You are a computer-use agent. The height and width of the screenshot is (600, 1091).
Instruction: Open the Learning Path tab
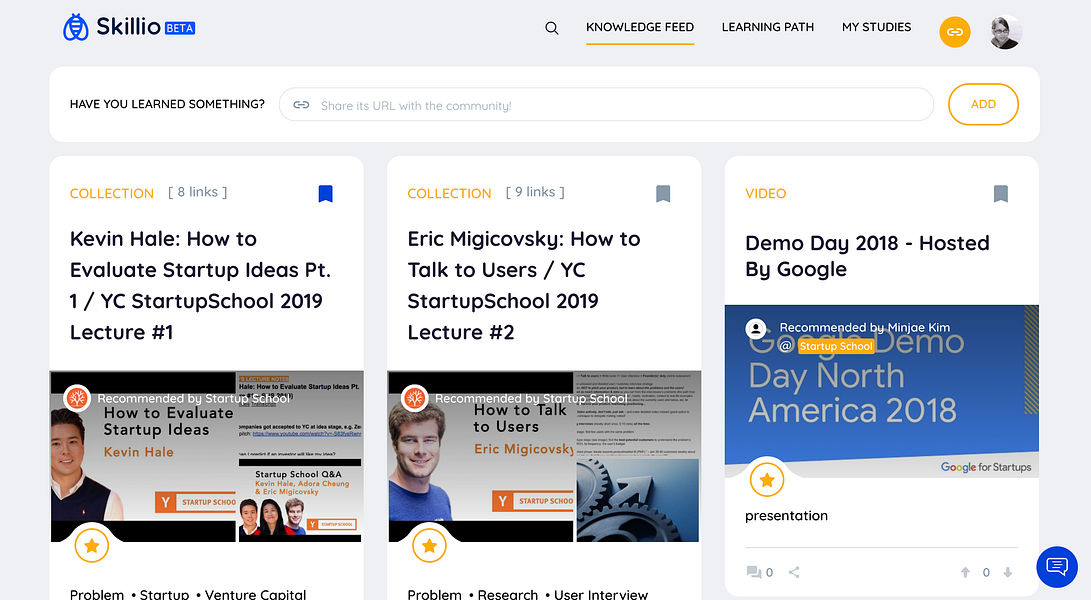point(767,27)
